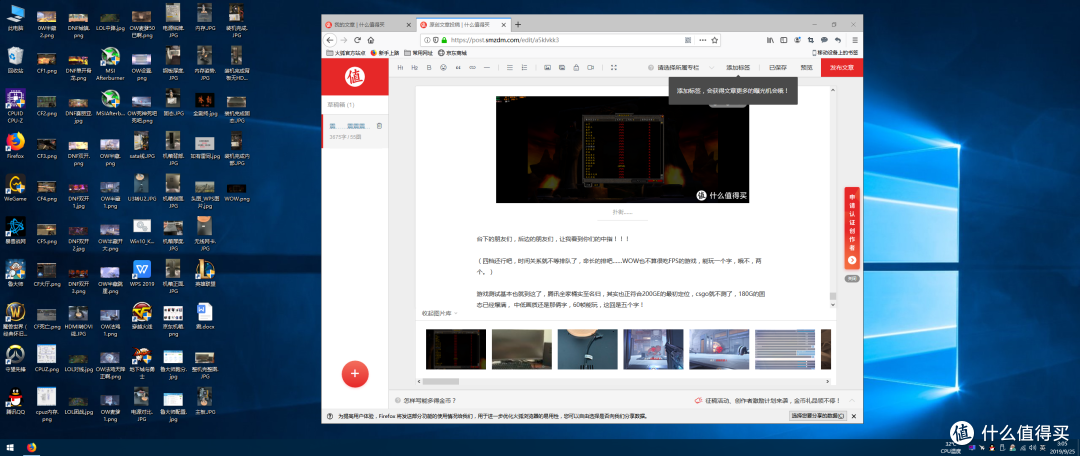Click the red 值 site logo
Image resolution: width=1080 pixels, height=456 pixels.
[x=355, y=76]
